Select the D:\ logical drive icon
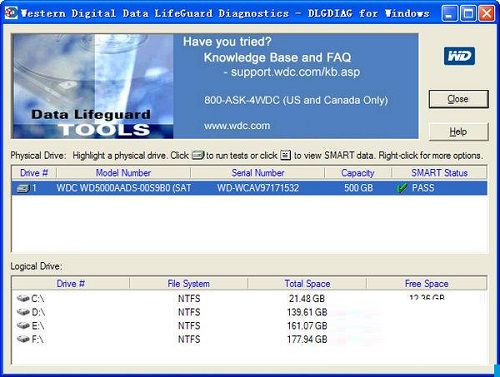This screenshot has width=500, height=377. coord(23,312)
